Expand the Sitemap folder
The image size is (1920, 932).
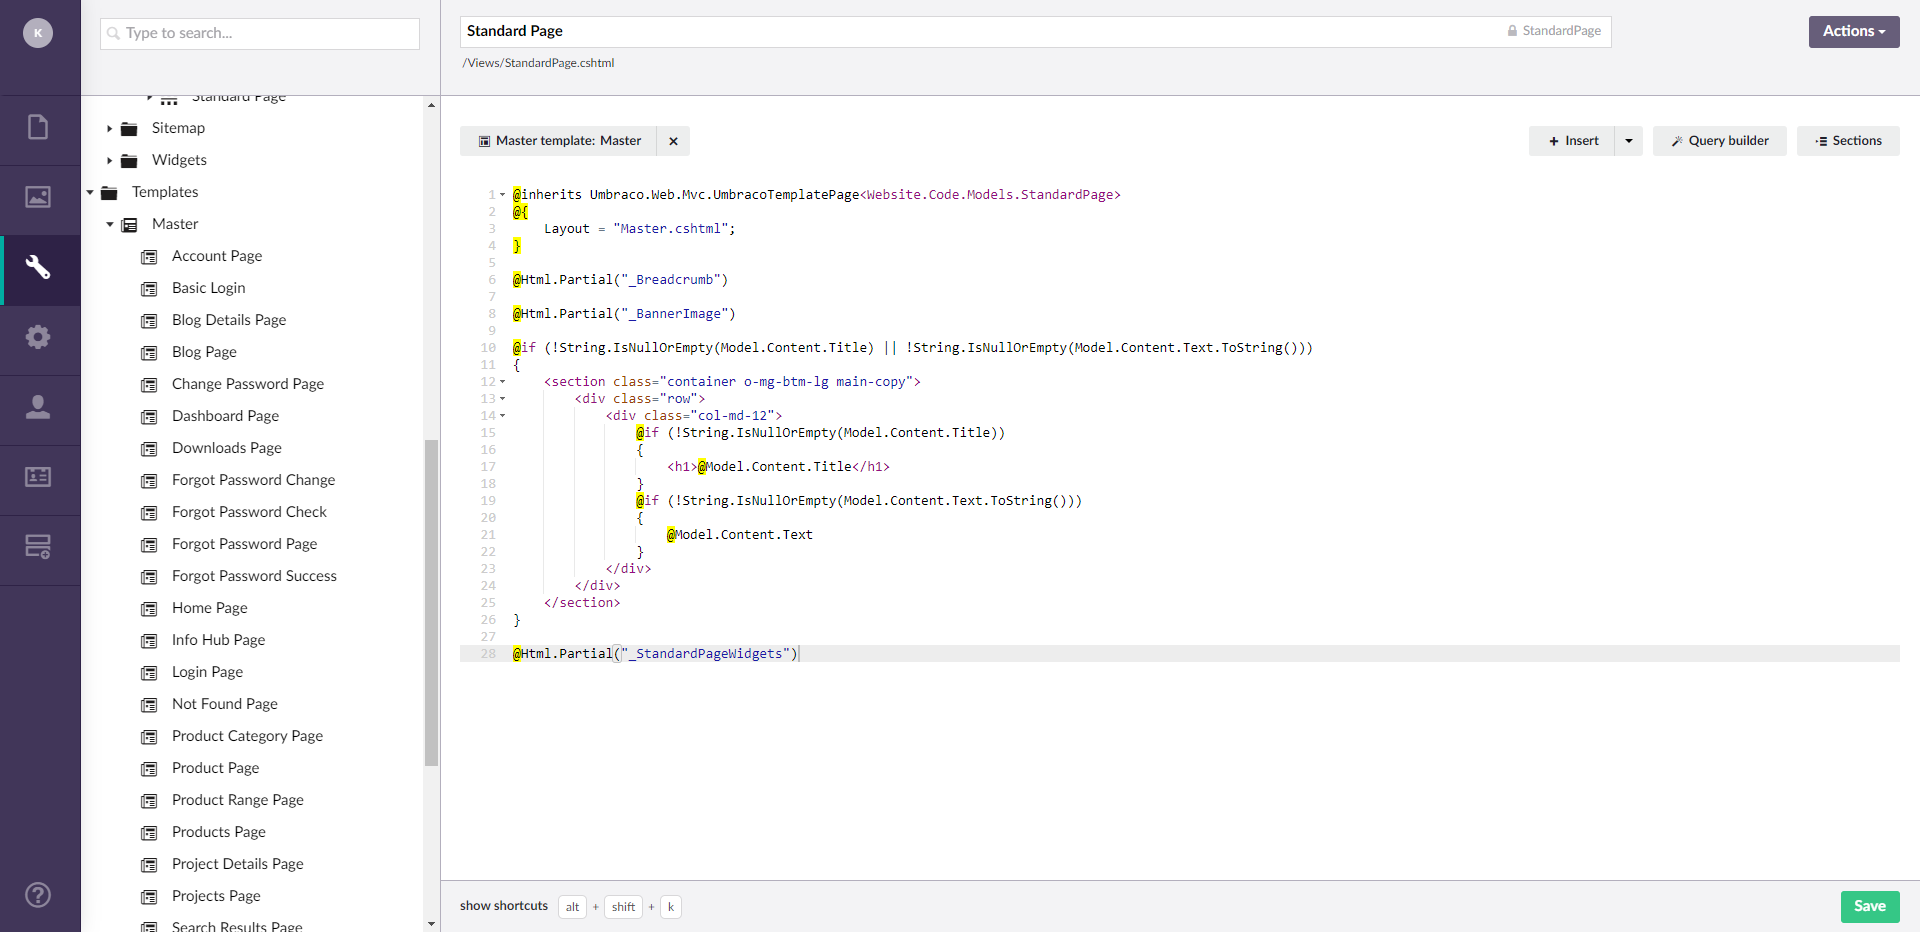pyautogui.click(x=110, y=129)
